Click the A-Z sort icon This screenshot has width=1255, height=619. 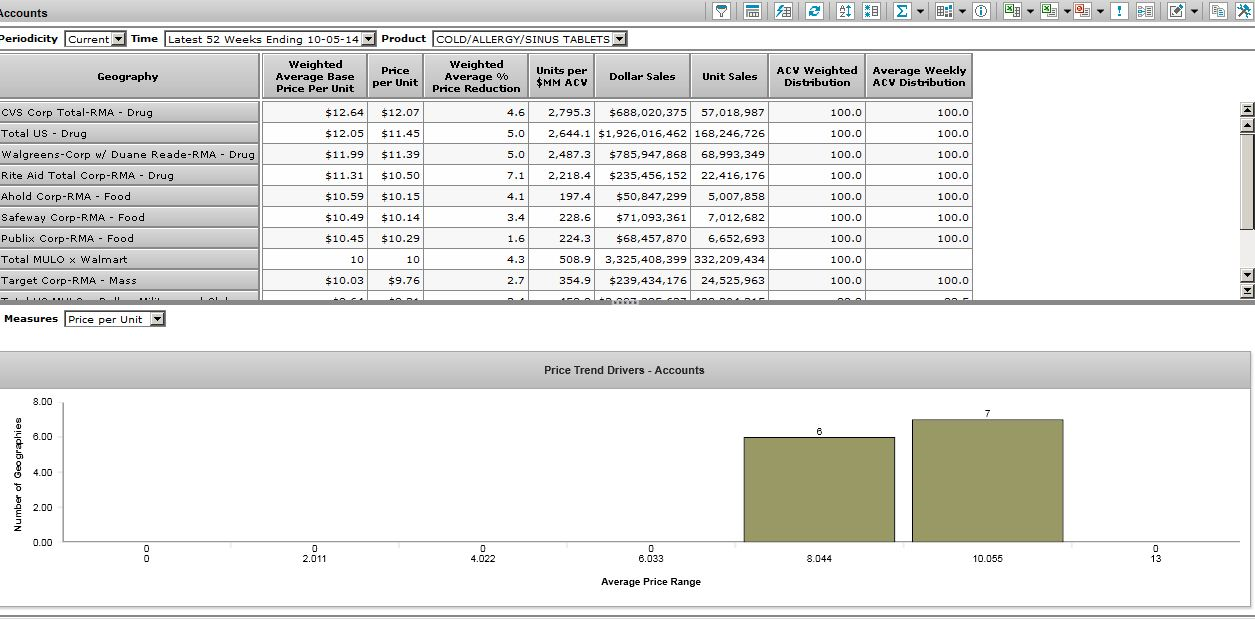click(x=844, y=11)
